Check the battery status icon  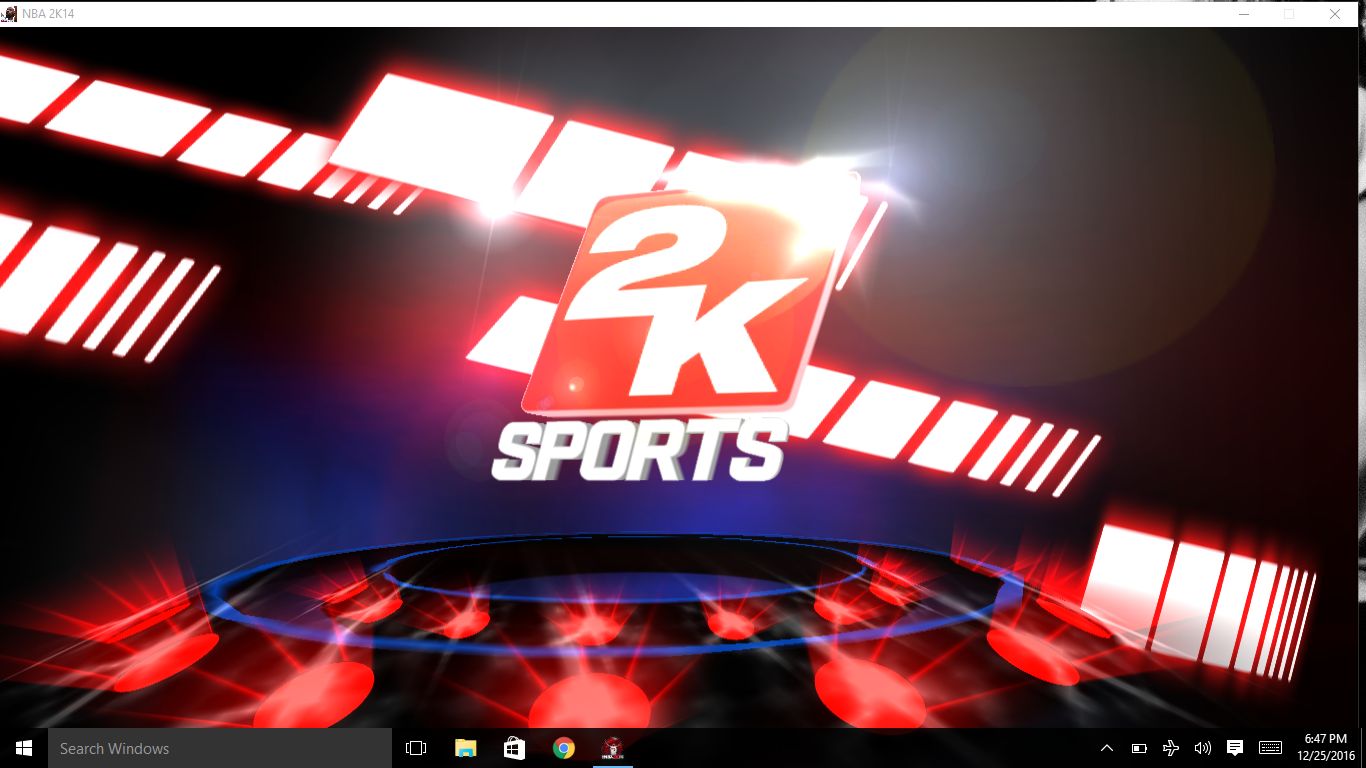click(x=1139, y=748)
